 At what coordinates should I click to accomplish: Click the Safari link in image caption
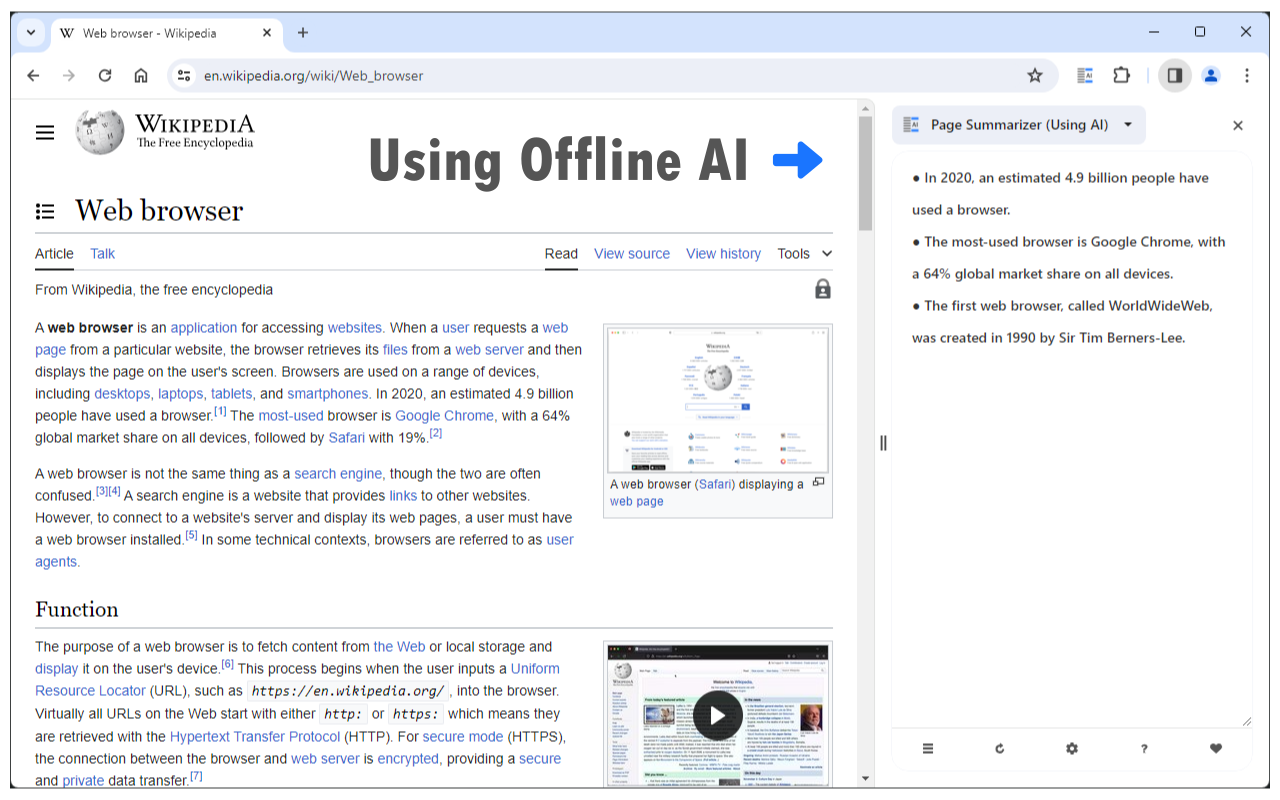coord(715,483)
